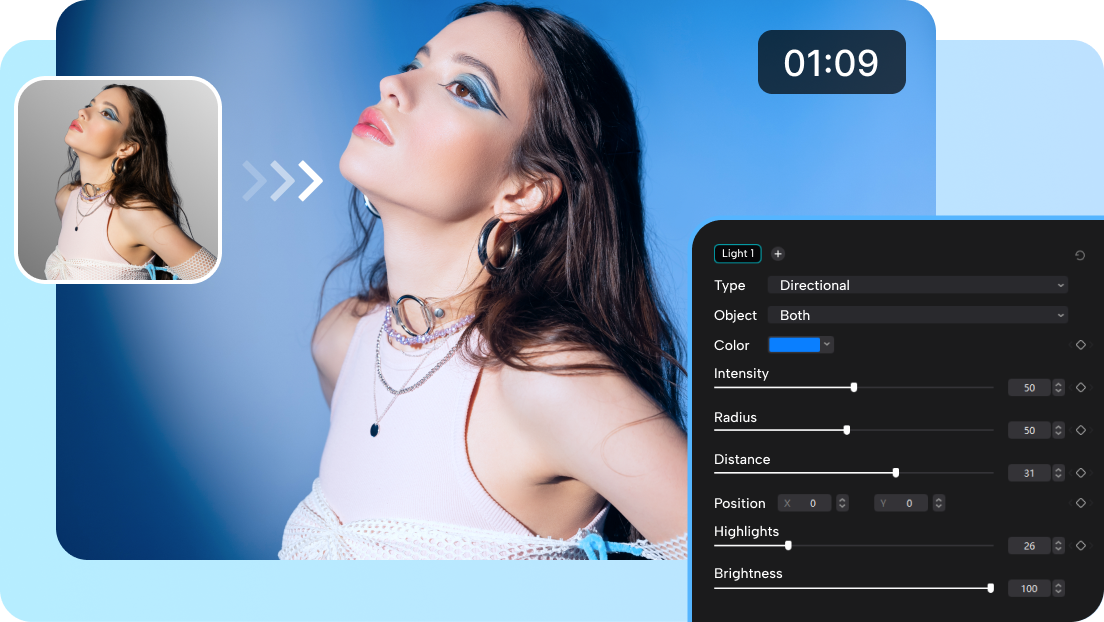Click the Color label
Viewport: 1104px width, 622px height.
coord(732,345)
